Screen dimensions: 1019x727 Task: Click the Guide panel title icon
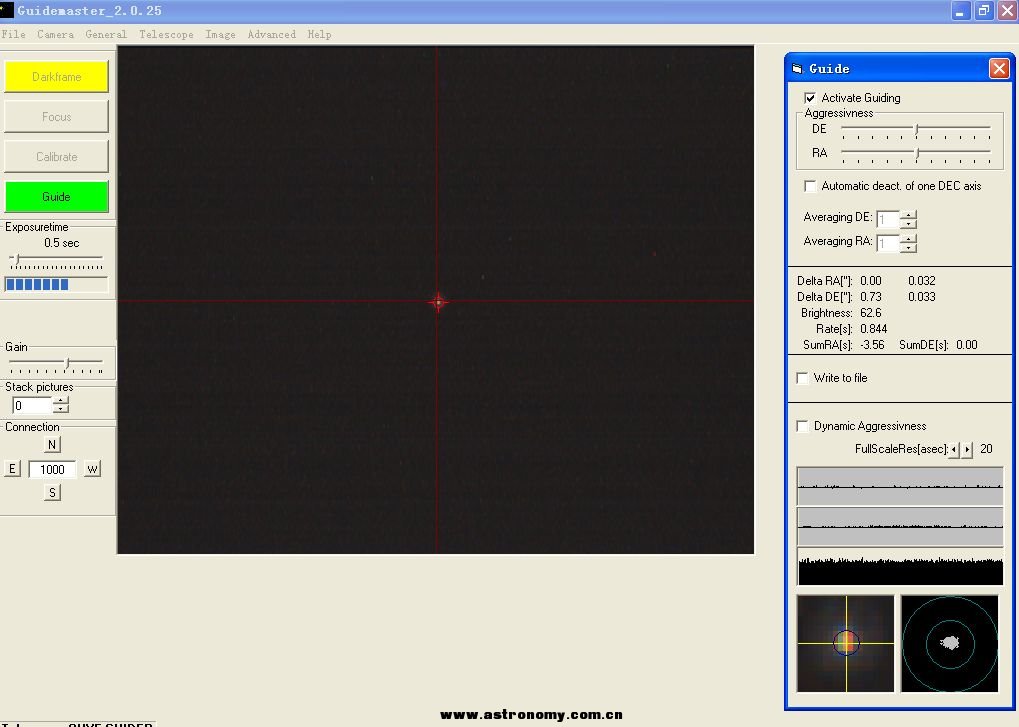(797, 68)
